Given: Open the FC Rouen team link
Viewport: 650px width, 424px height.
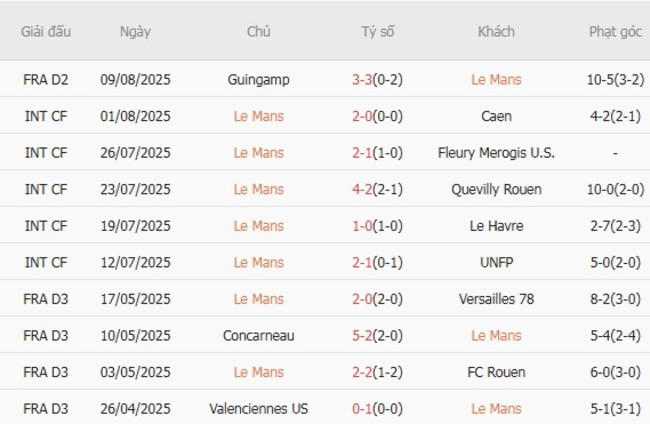Looking at the screenshot, I should pyautogui.click(x=496, y=372).
